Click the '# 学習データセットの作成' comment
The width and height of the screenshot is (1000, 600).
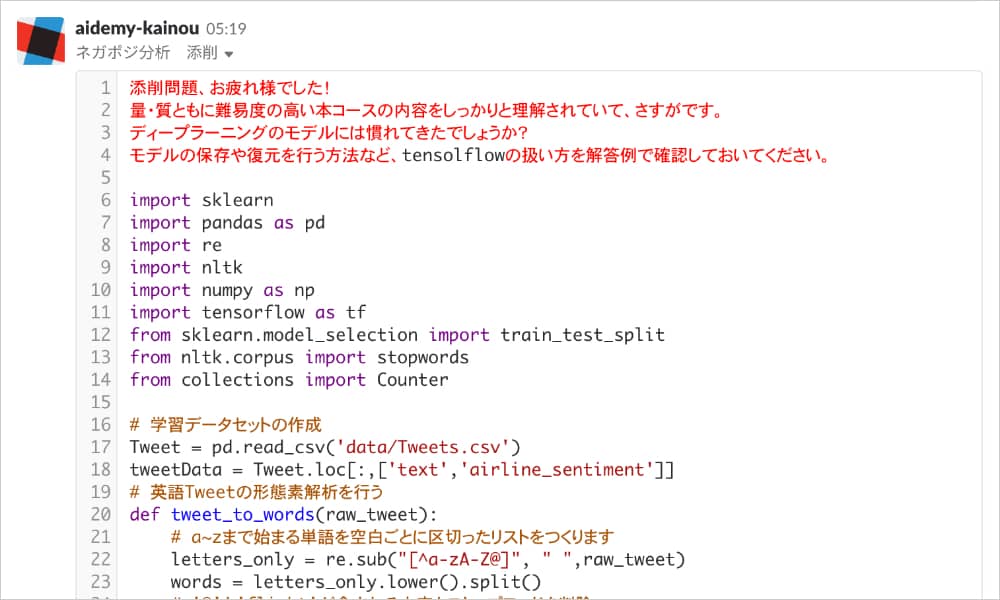coord(225,424)
